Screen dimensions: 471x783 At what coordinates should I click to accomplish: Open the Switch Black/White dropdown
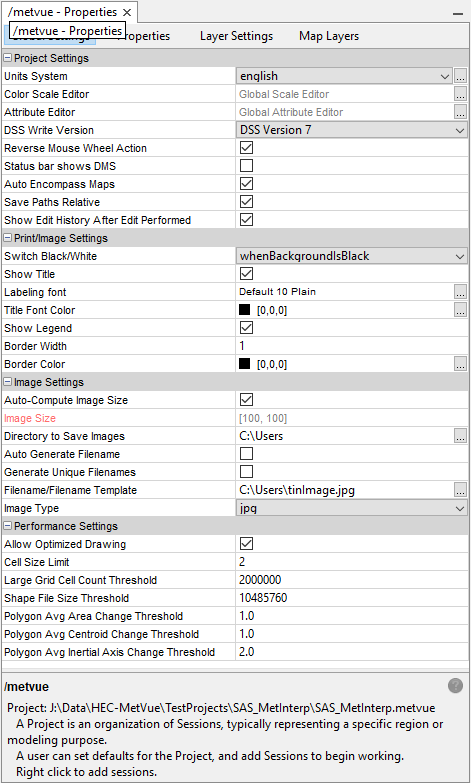click(x=352, y=256)
